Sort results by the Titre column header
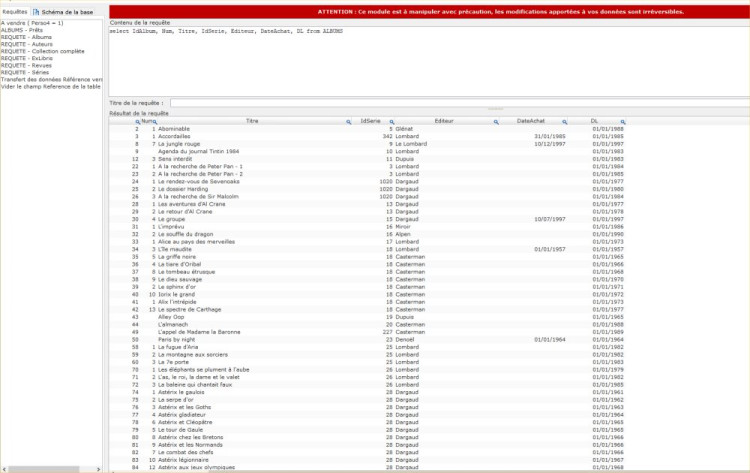This screenshot has height=473, width=750. point(252,121)
